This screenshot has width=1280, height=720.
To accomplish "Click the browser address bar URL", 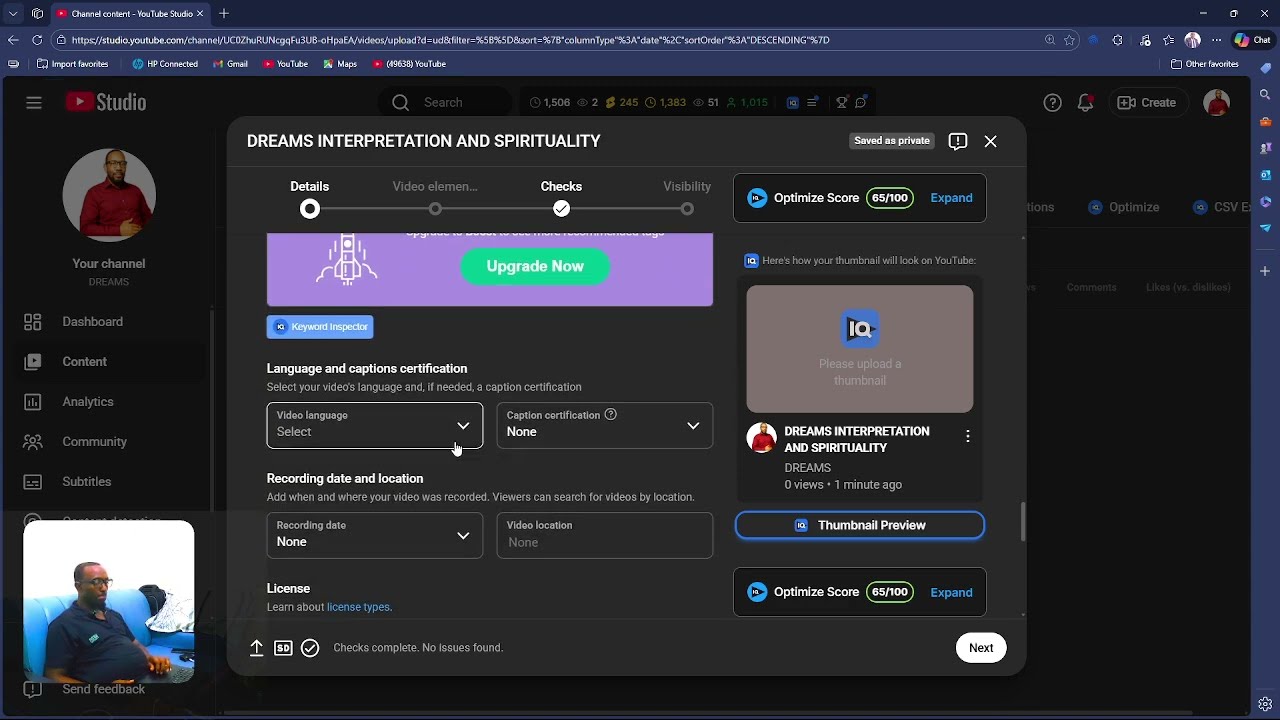I will point(450,40).
